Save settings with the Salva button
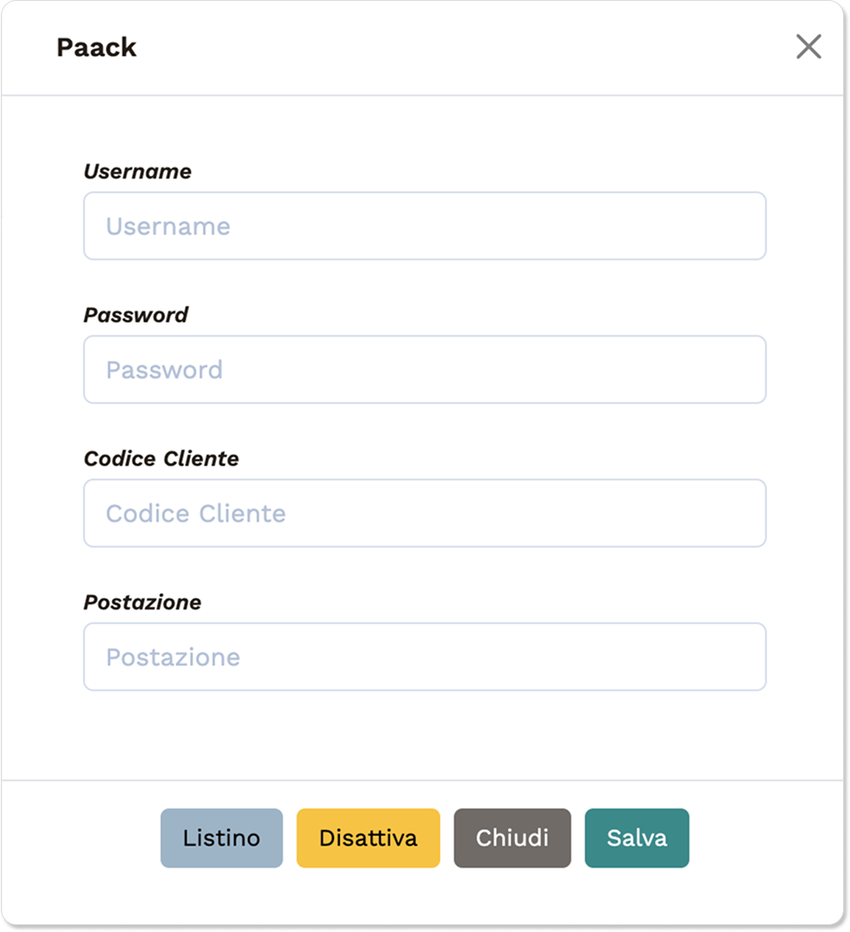Viewport: 850px width, 932px height. (636, 838)
